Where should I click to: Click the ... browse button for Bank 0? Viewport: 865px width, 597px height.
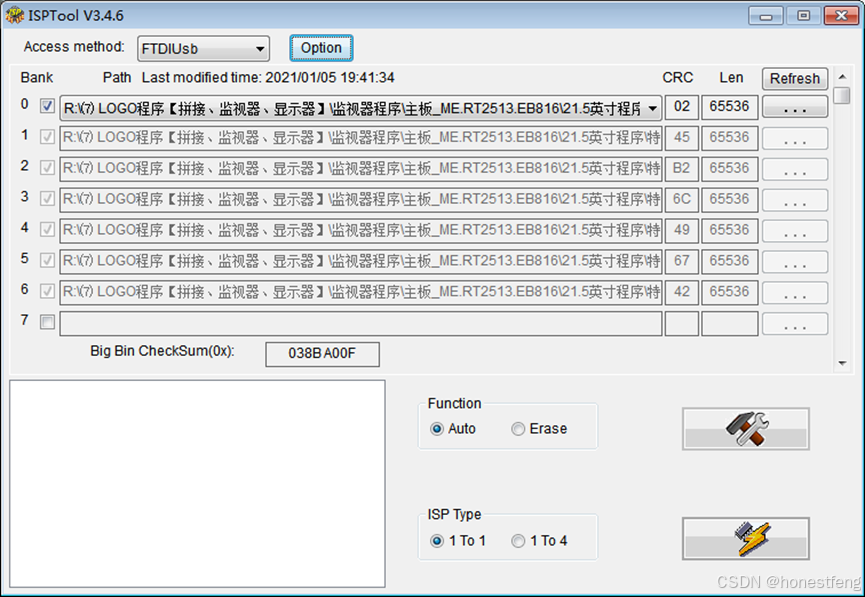tap(795, 106)
